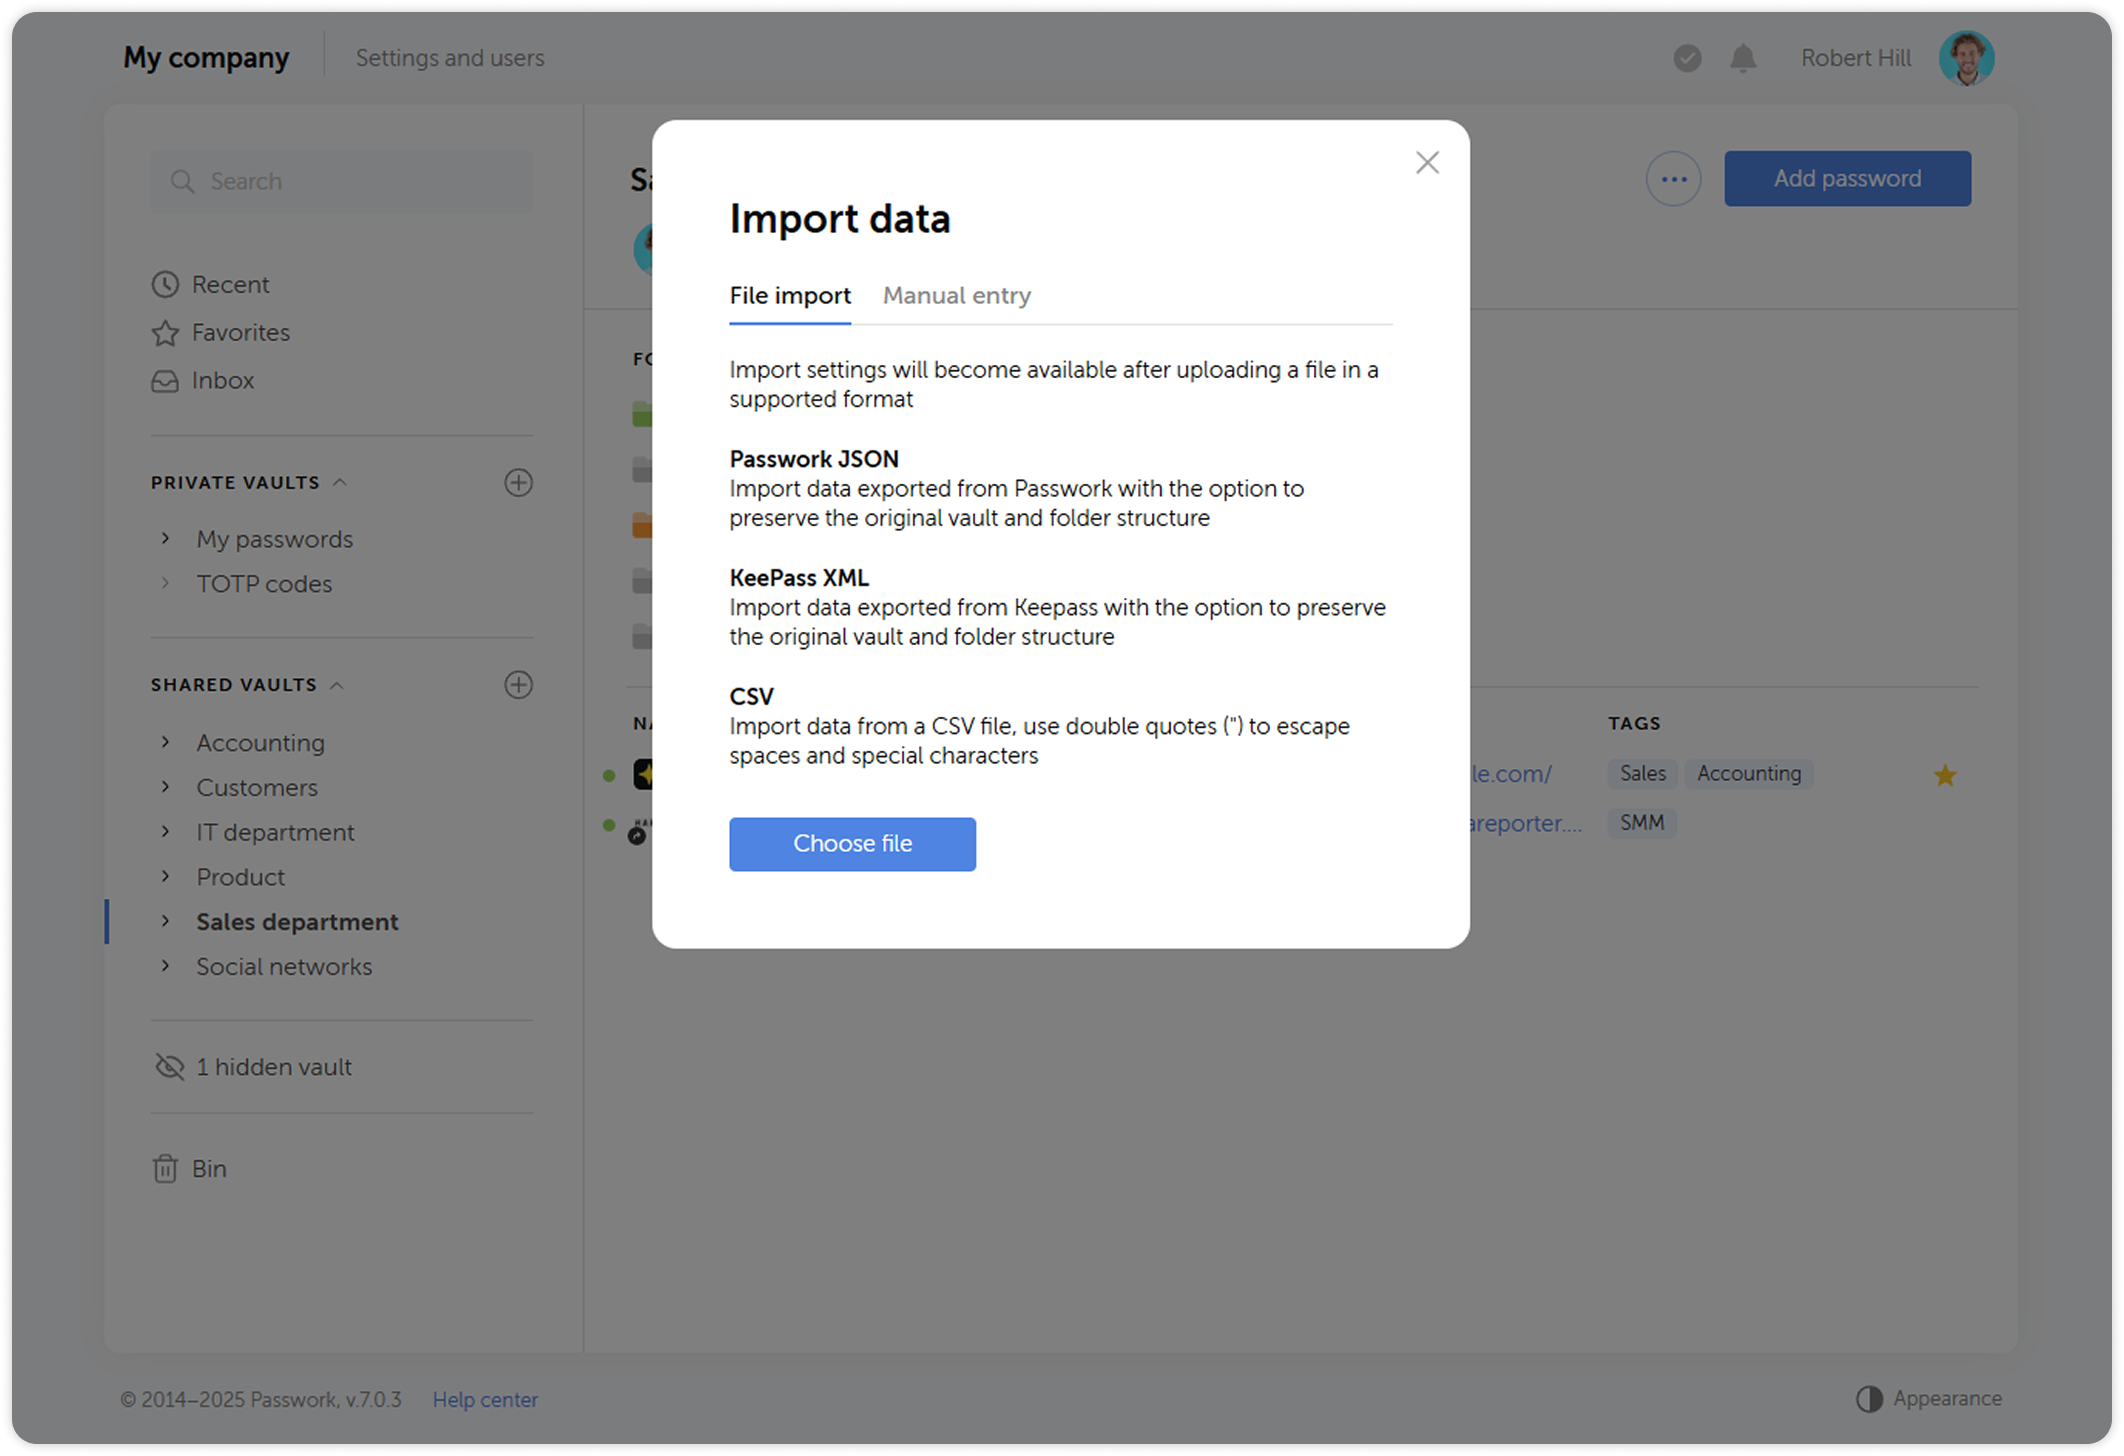
Task: Expand My passwords
Action: 165,538
